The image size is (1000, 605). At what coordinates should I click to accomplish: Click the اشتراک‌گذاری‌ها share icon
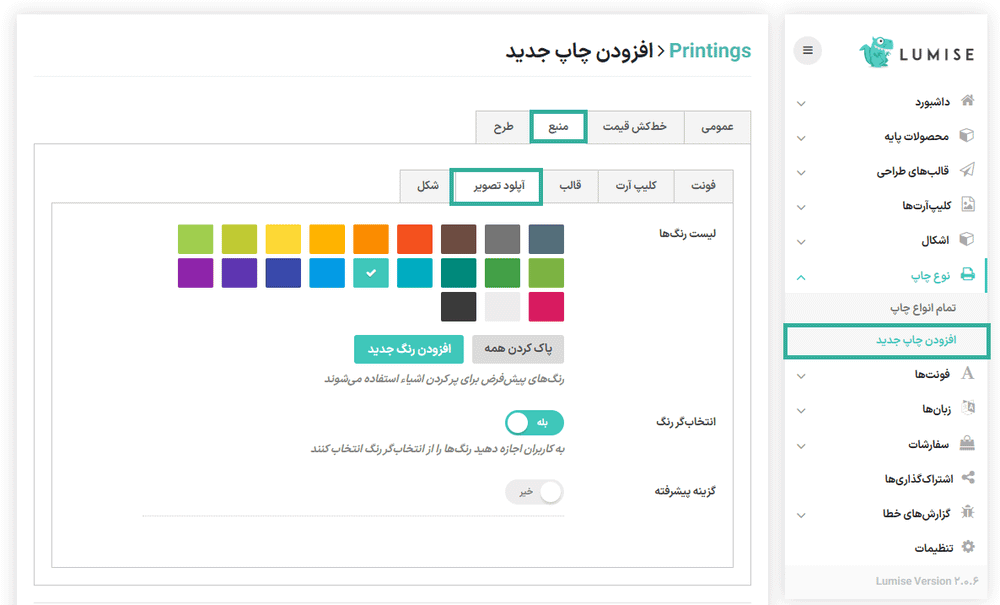coord(967,478)
